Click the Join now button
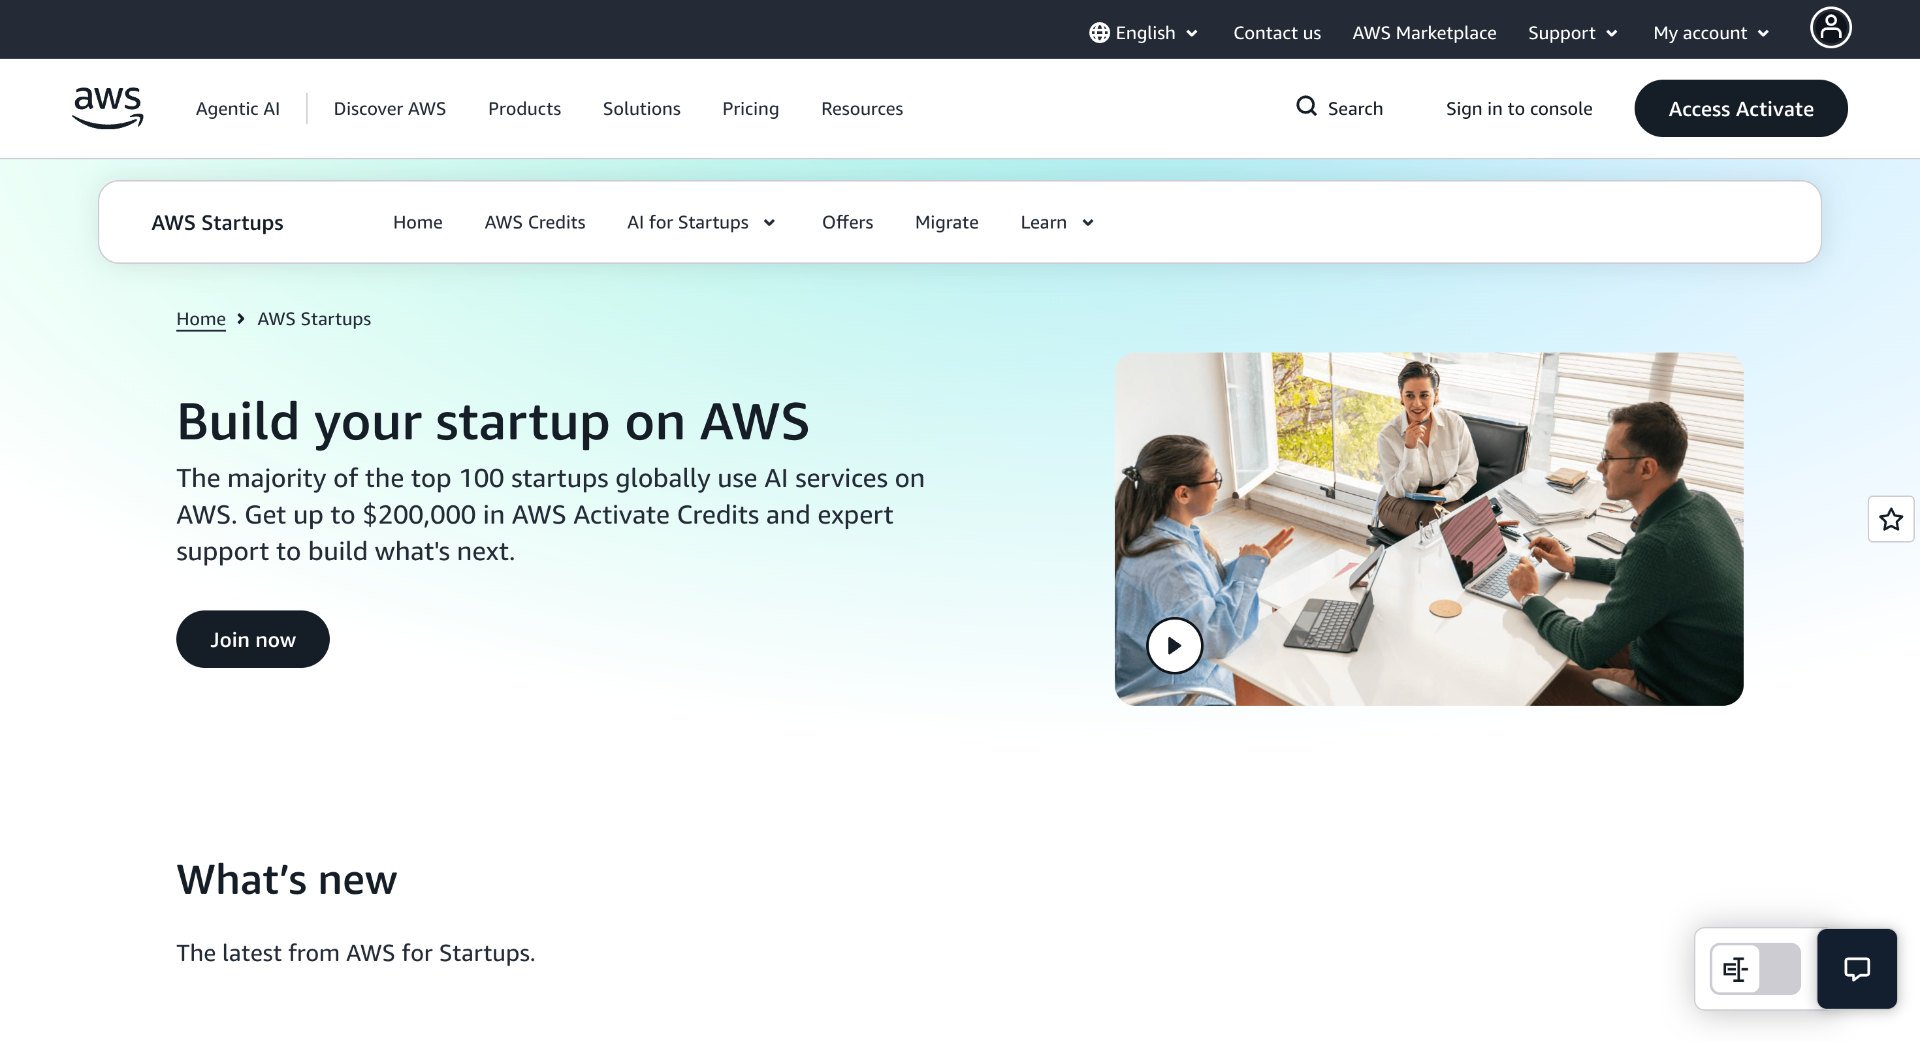This screenshot has height=1042, width=1920. point(253,639)
